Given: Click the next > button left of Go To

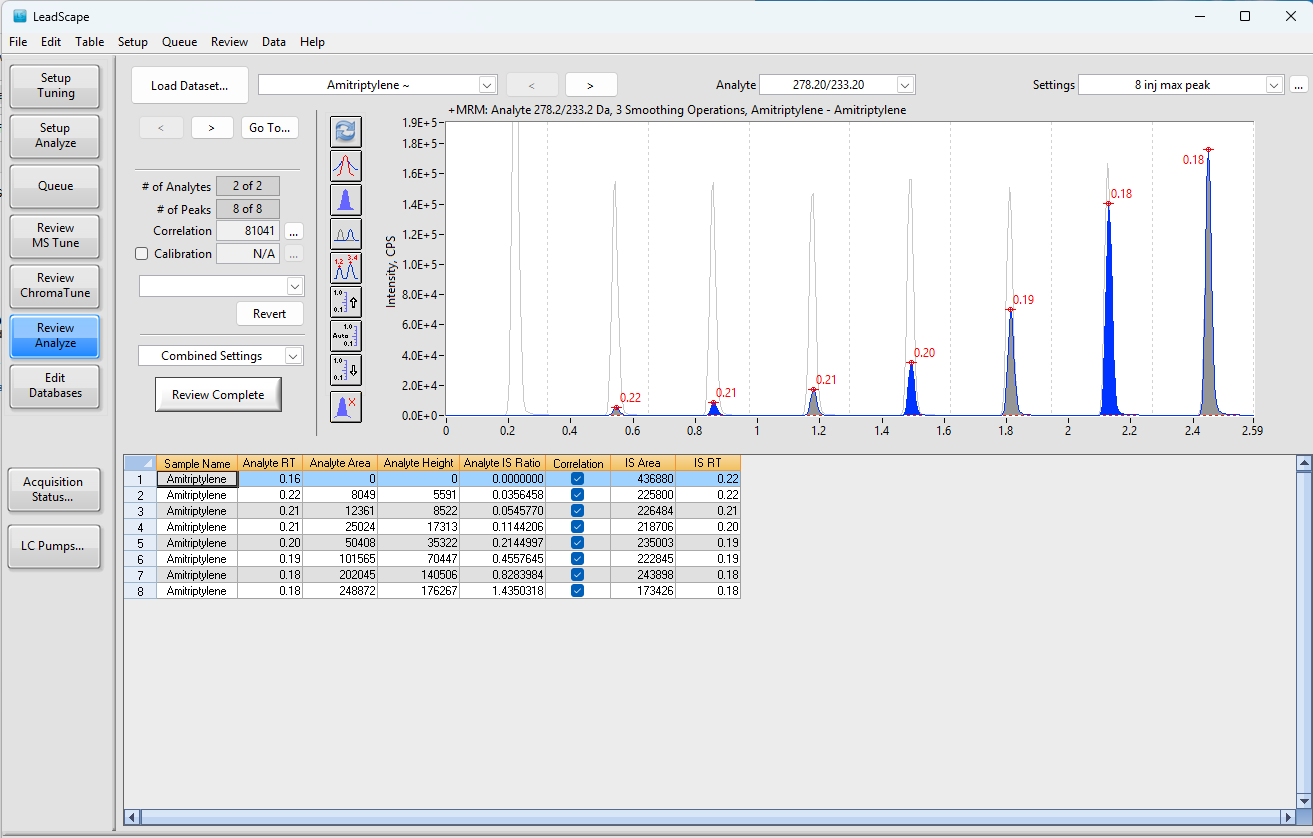Looking at the screenshot, I should (212, 128).
